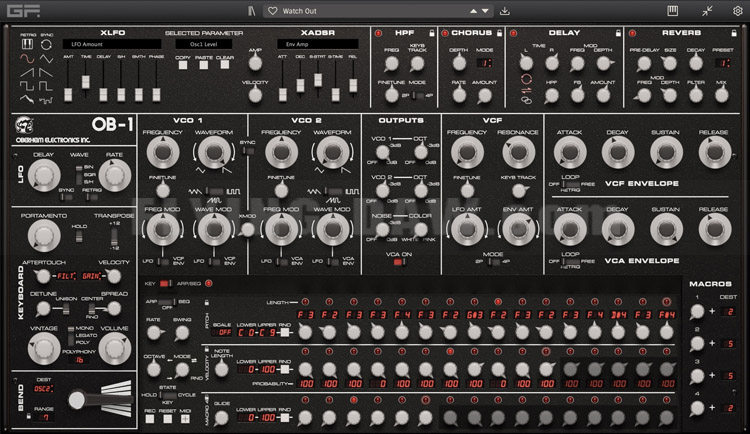Favorite the preset with the heart icon
The image size is (750, 434).
pyautogui.click(x=272, y=11)
